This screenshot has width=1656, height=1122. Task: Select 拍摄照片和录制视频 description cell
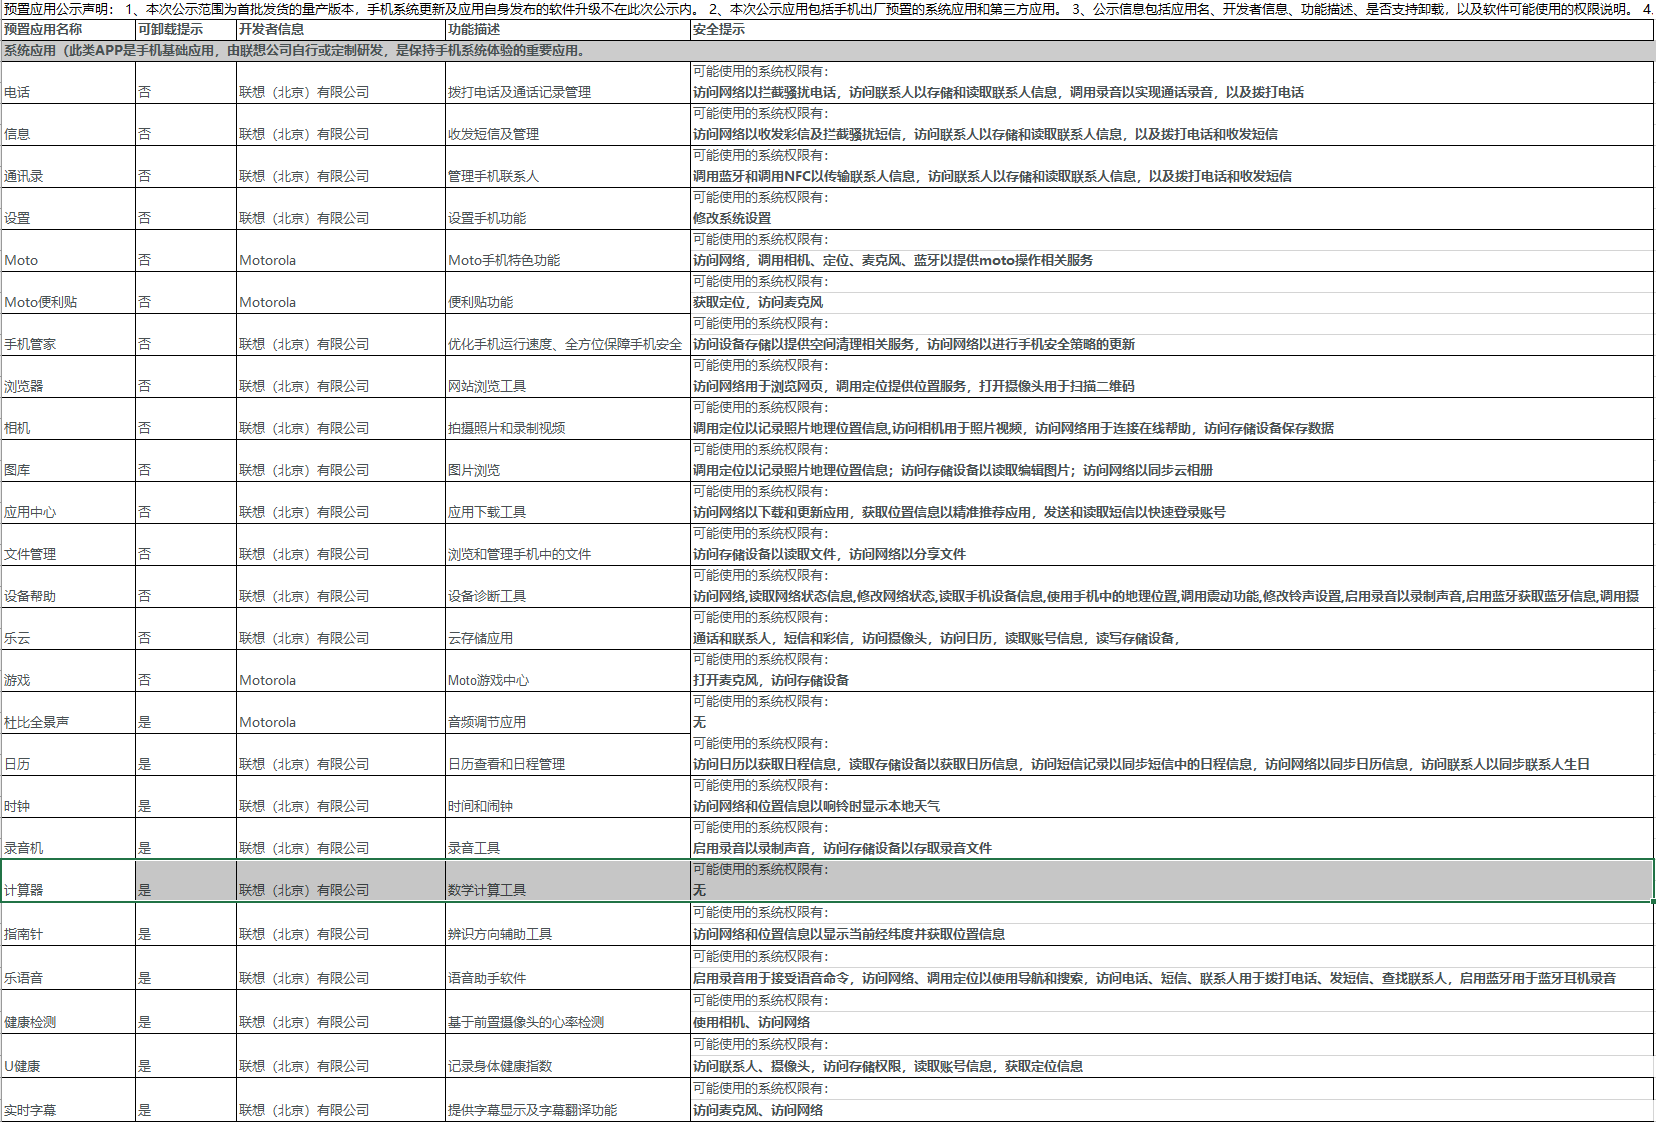pyautogui.click(x=568, y=419)
